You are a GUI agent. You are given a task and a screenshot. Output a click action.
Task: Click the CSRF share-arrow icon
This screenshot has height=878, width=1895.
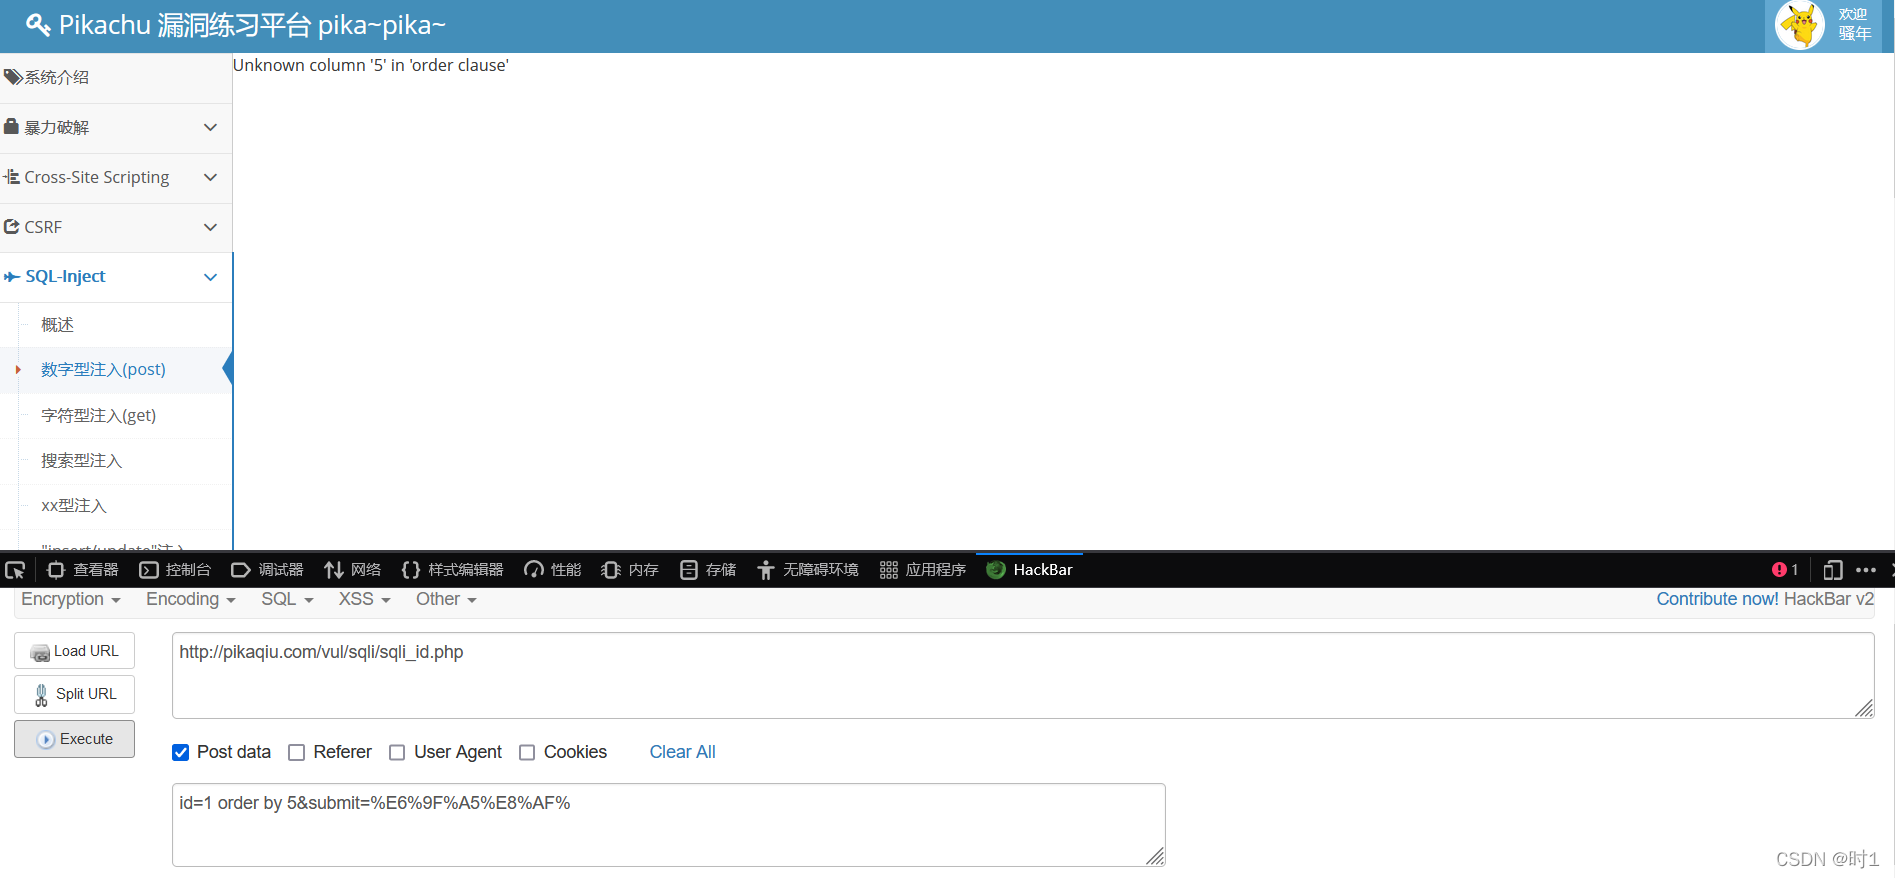pyautogui.click(x=12, y=227)
